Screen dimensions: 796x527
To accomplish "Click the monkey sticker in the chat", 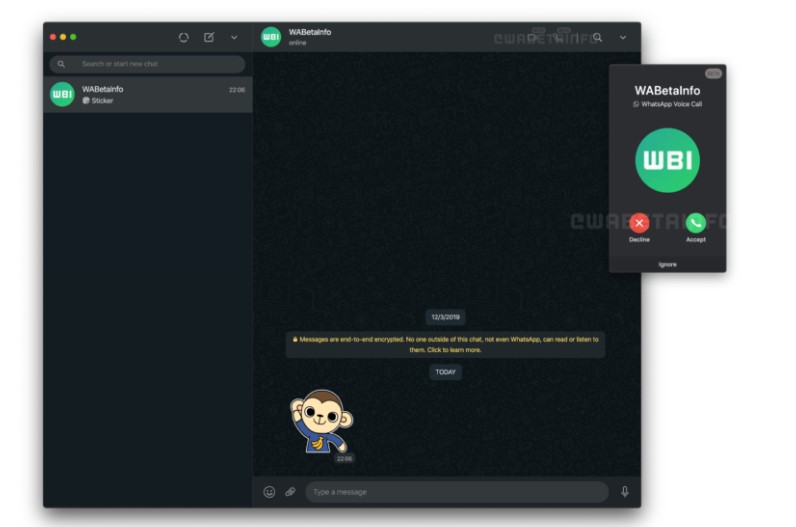I will point(318,422).
